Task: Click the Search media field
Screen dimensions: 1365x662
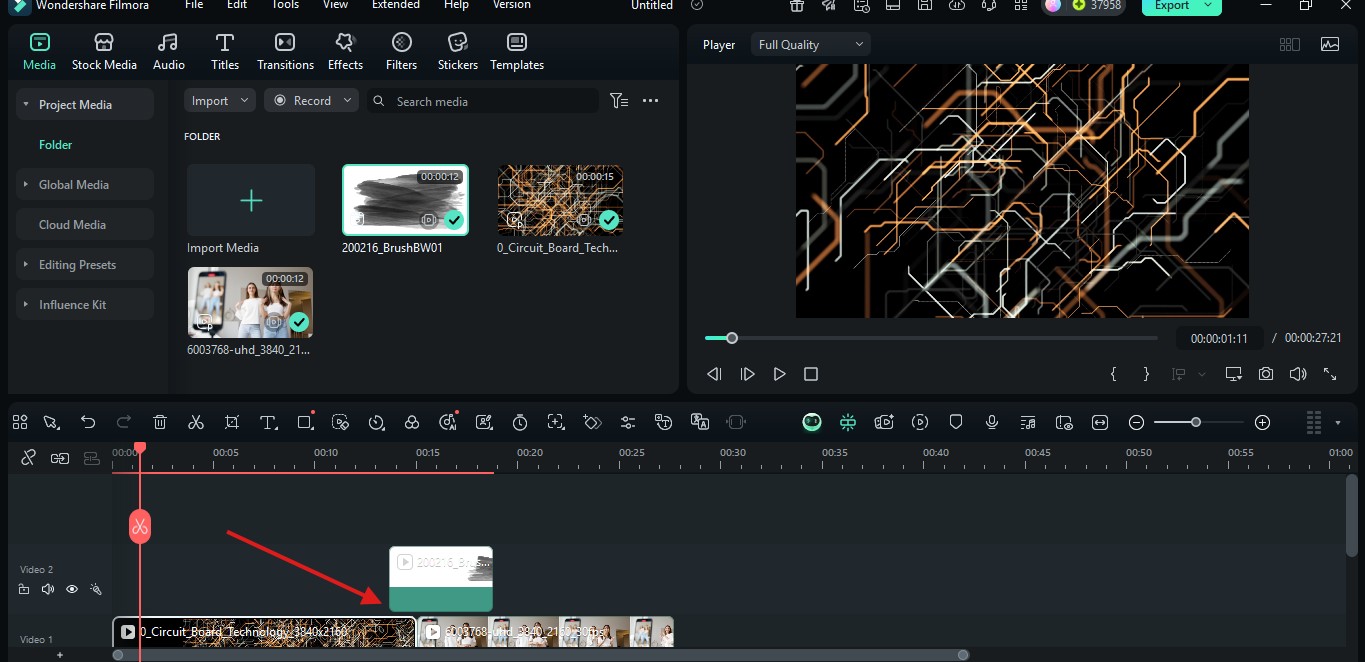Action: (x=482, y=101)
